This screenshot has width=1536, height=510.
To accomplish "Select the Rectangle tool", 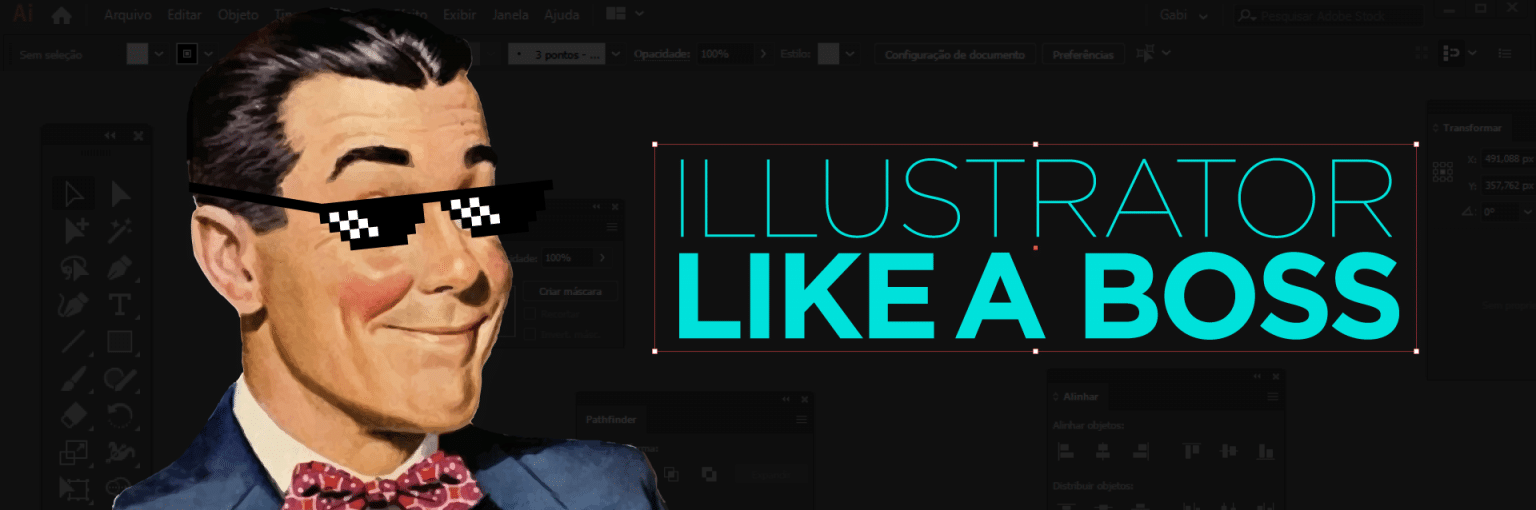I will (120, 341).
